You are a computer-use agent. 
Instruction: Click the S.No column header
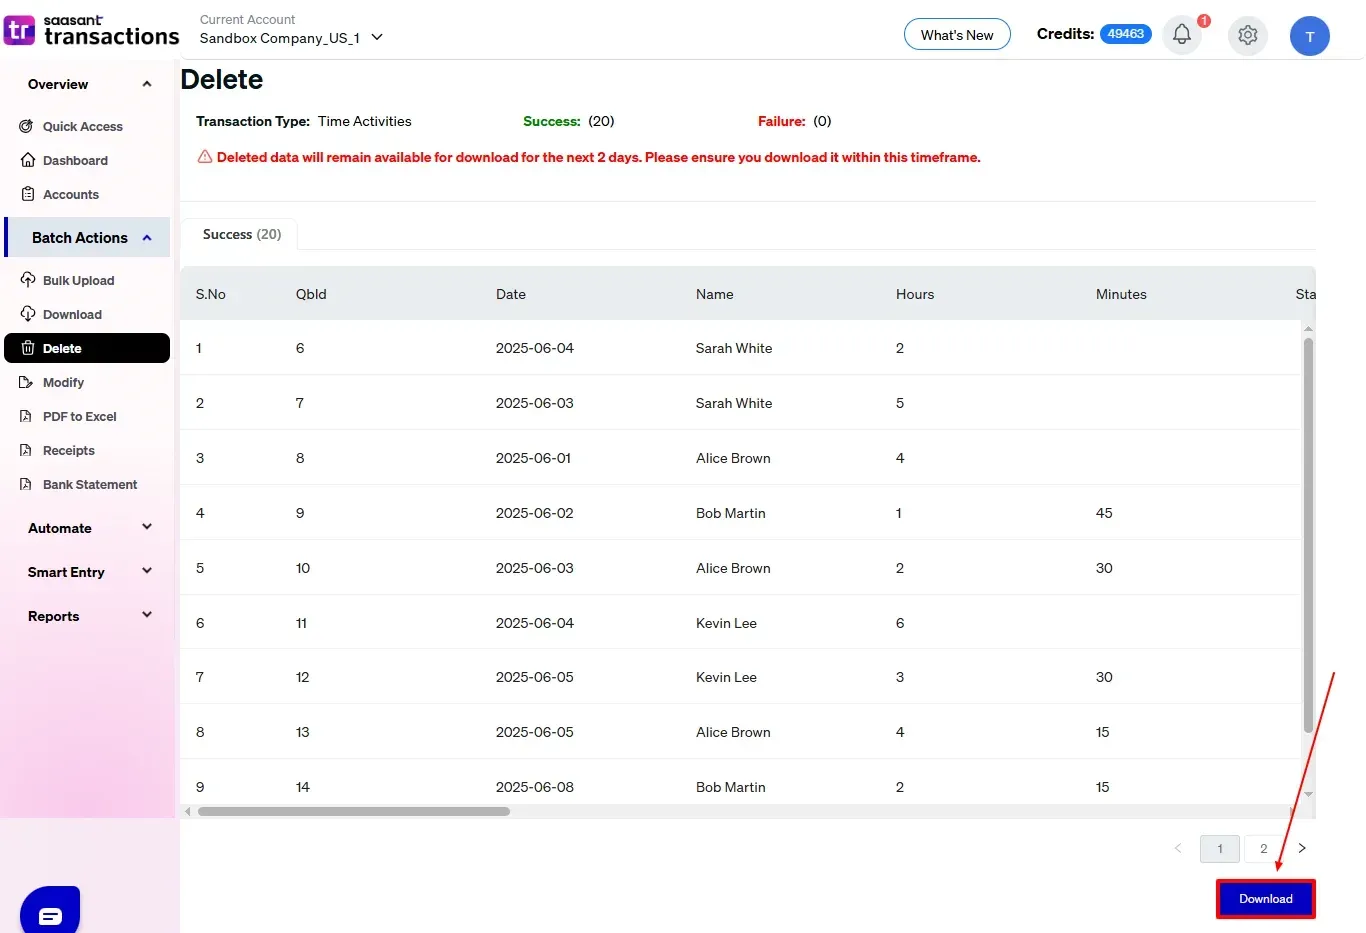pos(211,294)
